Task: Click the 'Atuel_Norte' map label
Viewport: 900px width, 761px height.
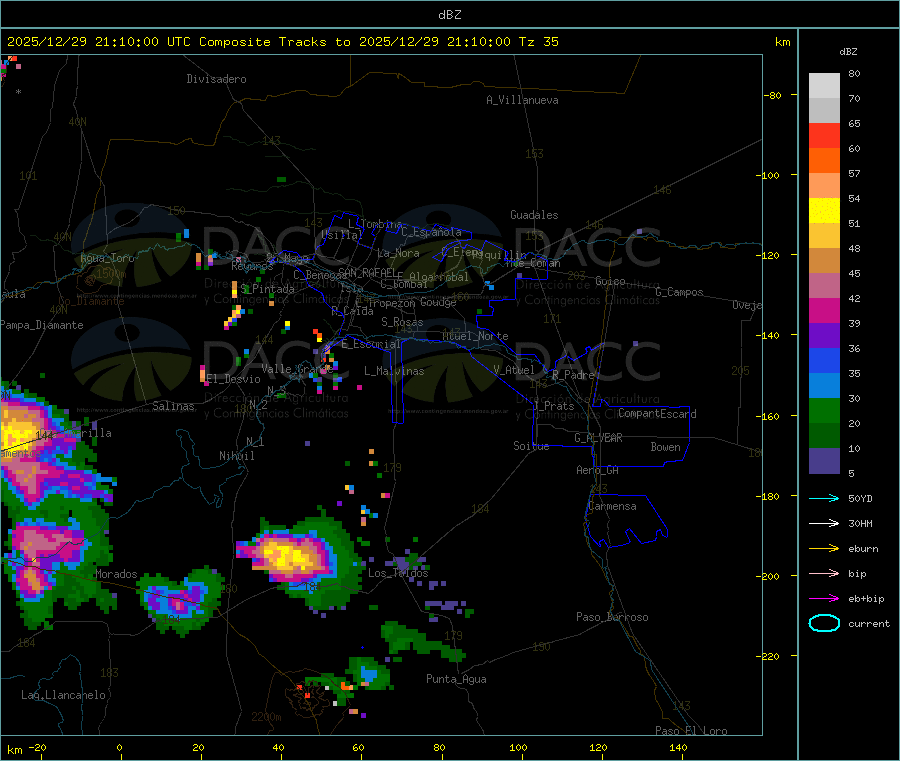Action: (475, 336)
